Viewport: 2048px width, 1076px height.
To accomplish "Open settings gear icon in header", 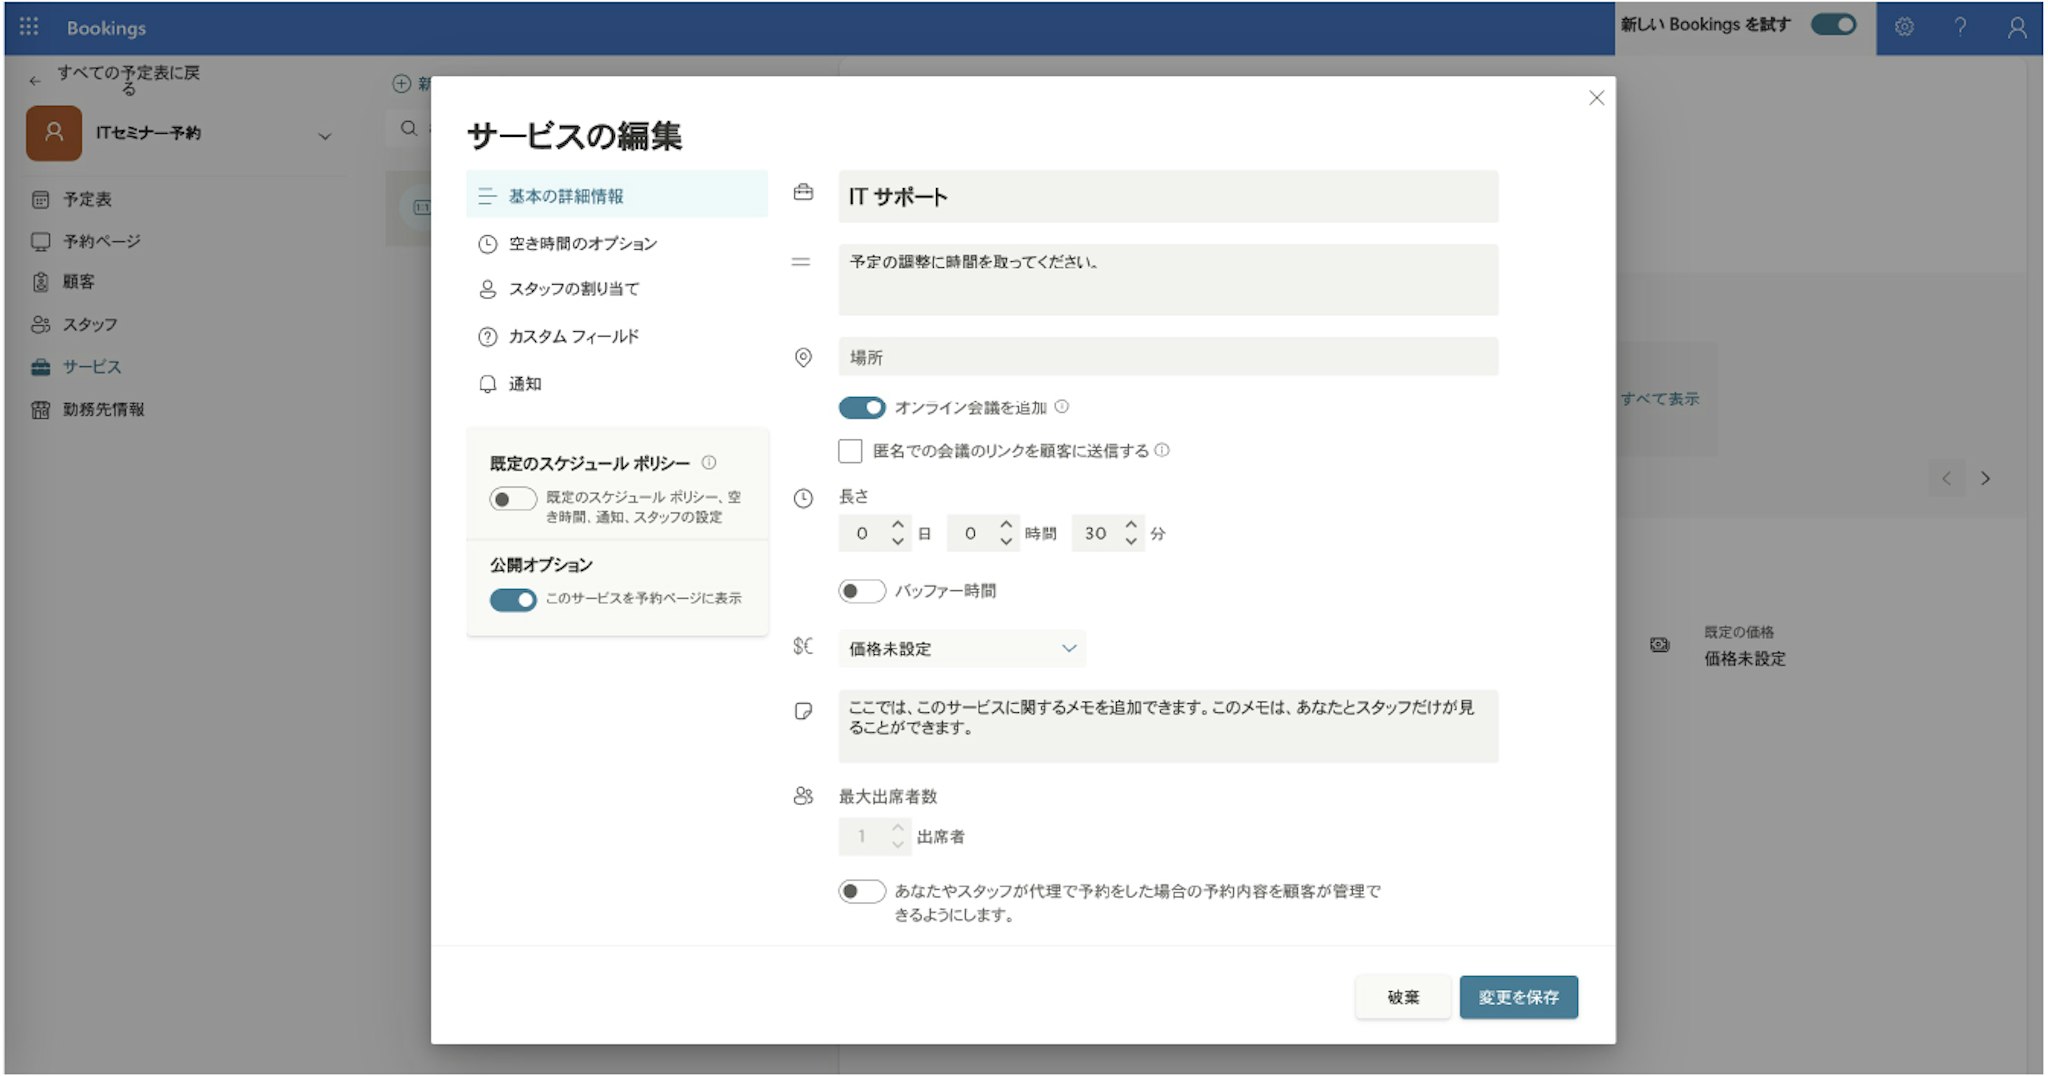I will click(x=1904, y=27).
